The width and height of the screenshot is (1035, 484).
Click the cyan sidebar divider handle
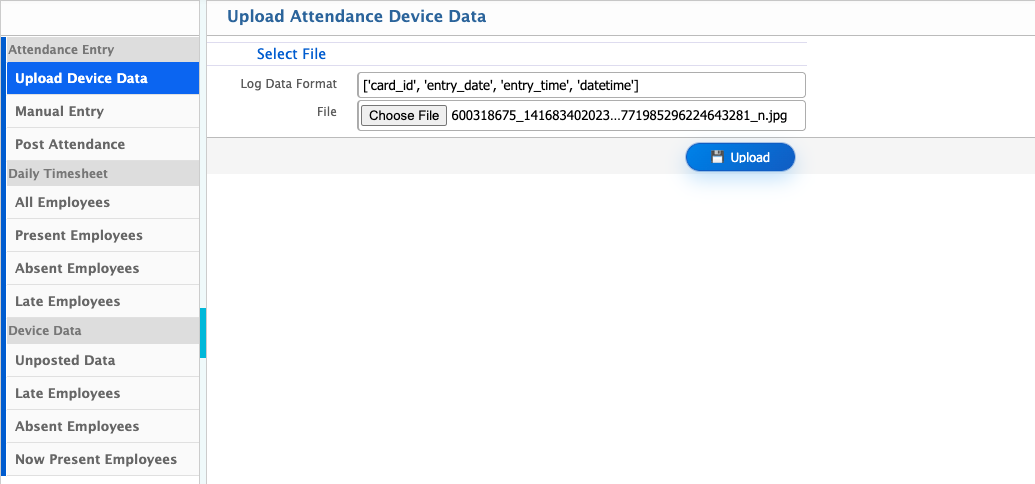pyautogui.click(x=203, y=333)
